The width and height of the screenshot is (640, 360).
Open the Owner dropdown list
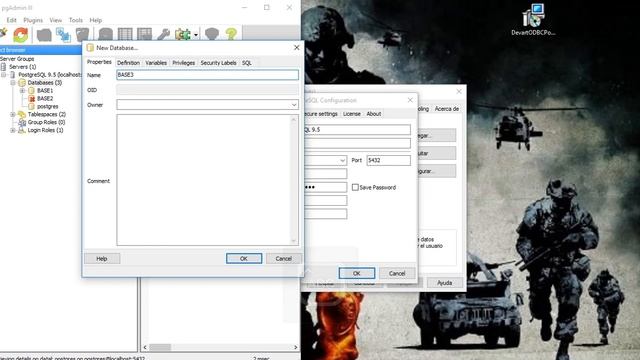[x=293, y=105]
